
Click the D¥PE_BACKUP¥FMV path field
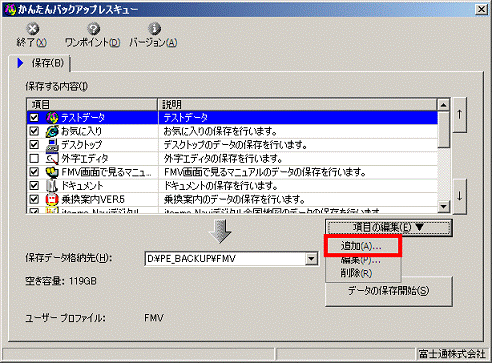pyautogui.click(x=226, y=259)
